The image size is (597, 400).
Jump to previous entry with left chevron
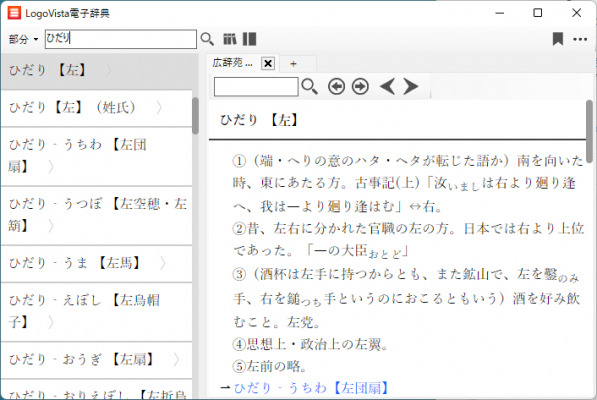coord(388,87)
